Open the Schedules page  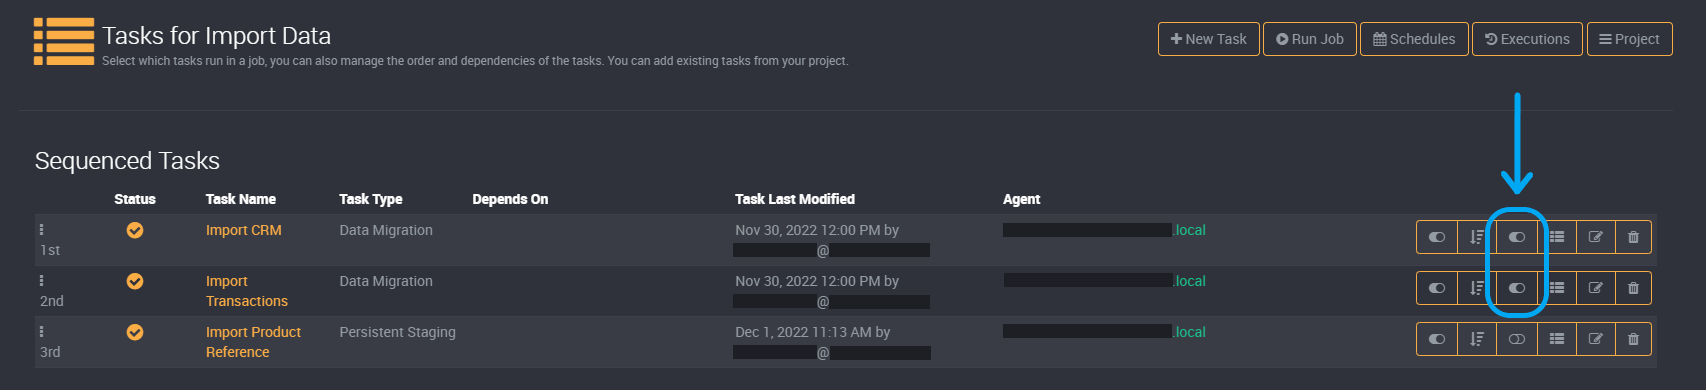[x=1414, y=39]
